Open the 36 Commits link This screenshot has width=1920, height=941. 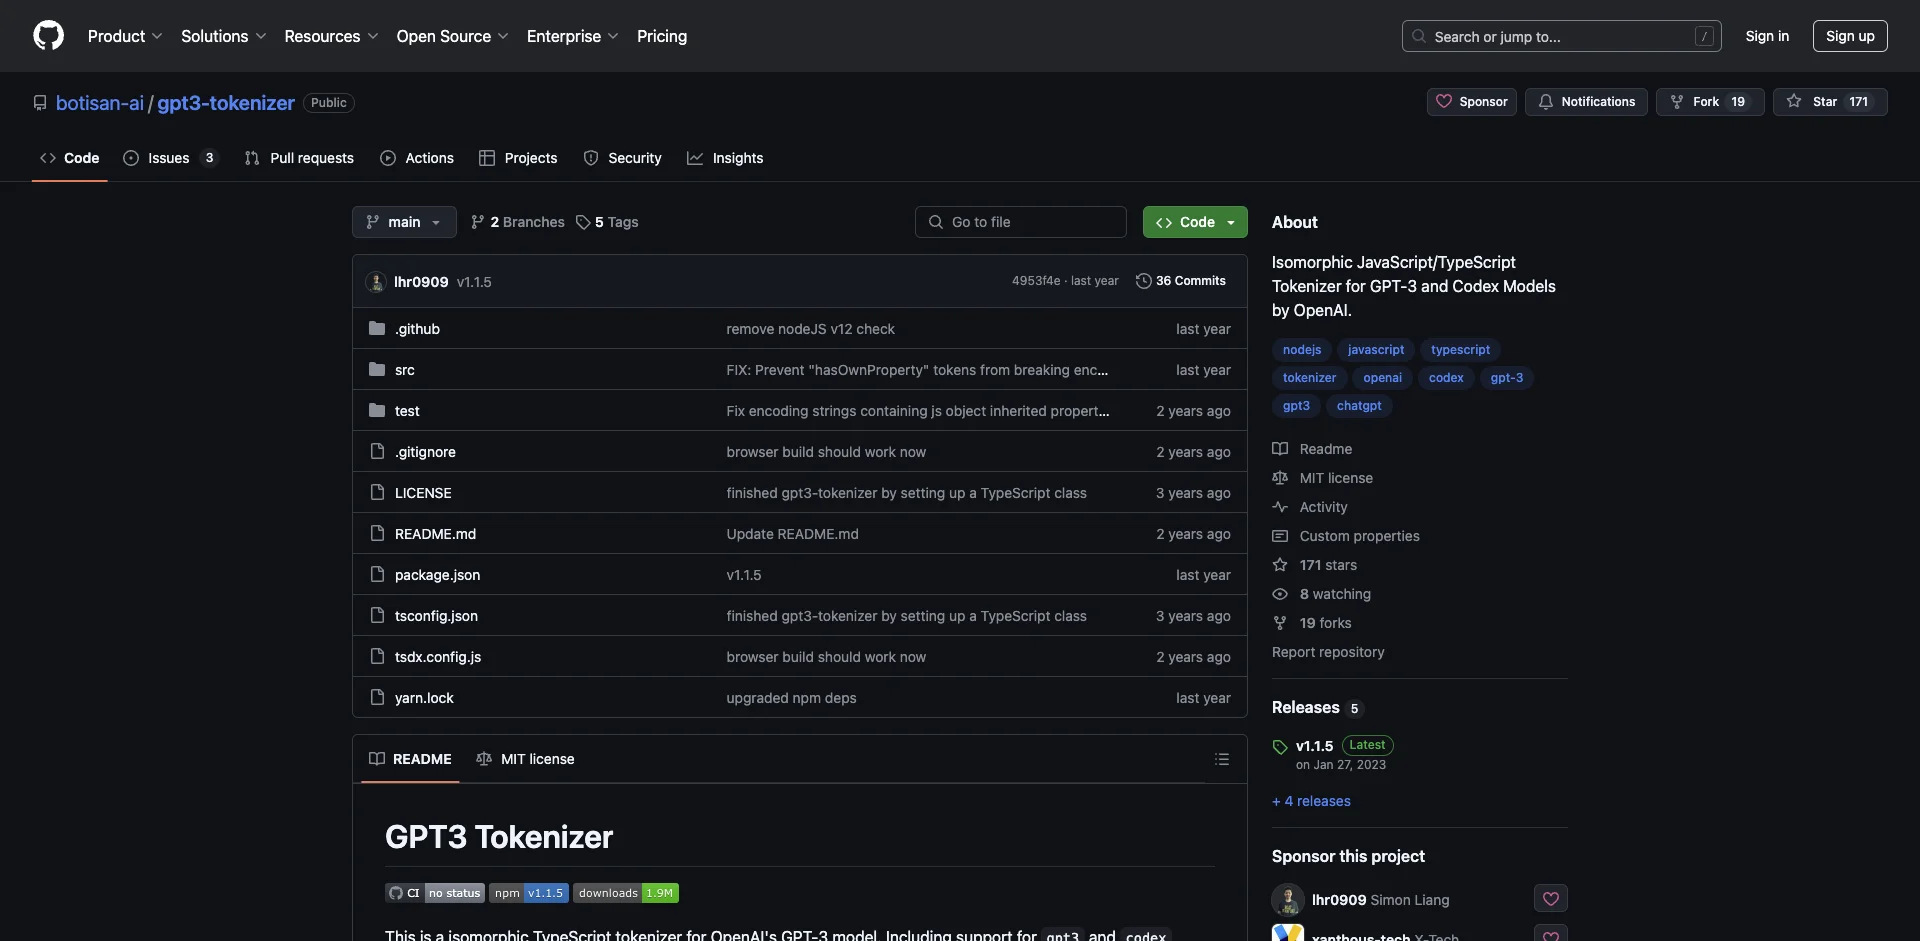(x=1181, y=281)
